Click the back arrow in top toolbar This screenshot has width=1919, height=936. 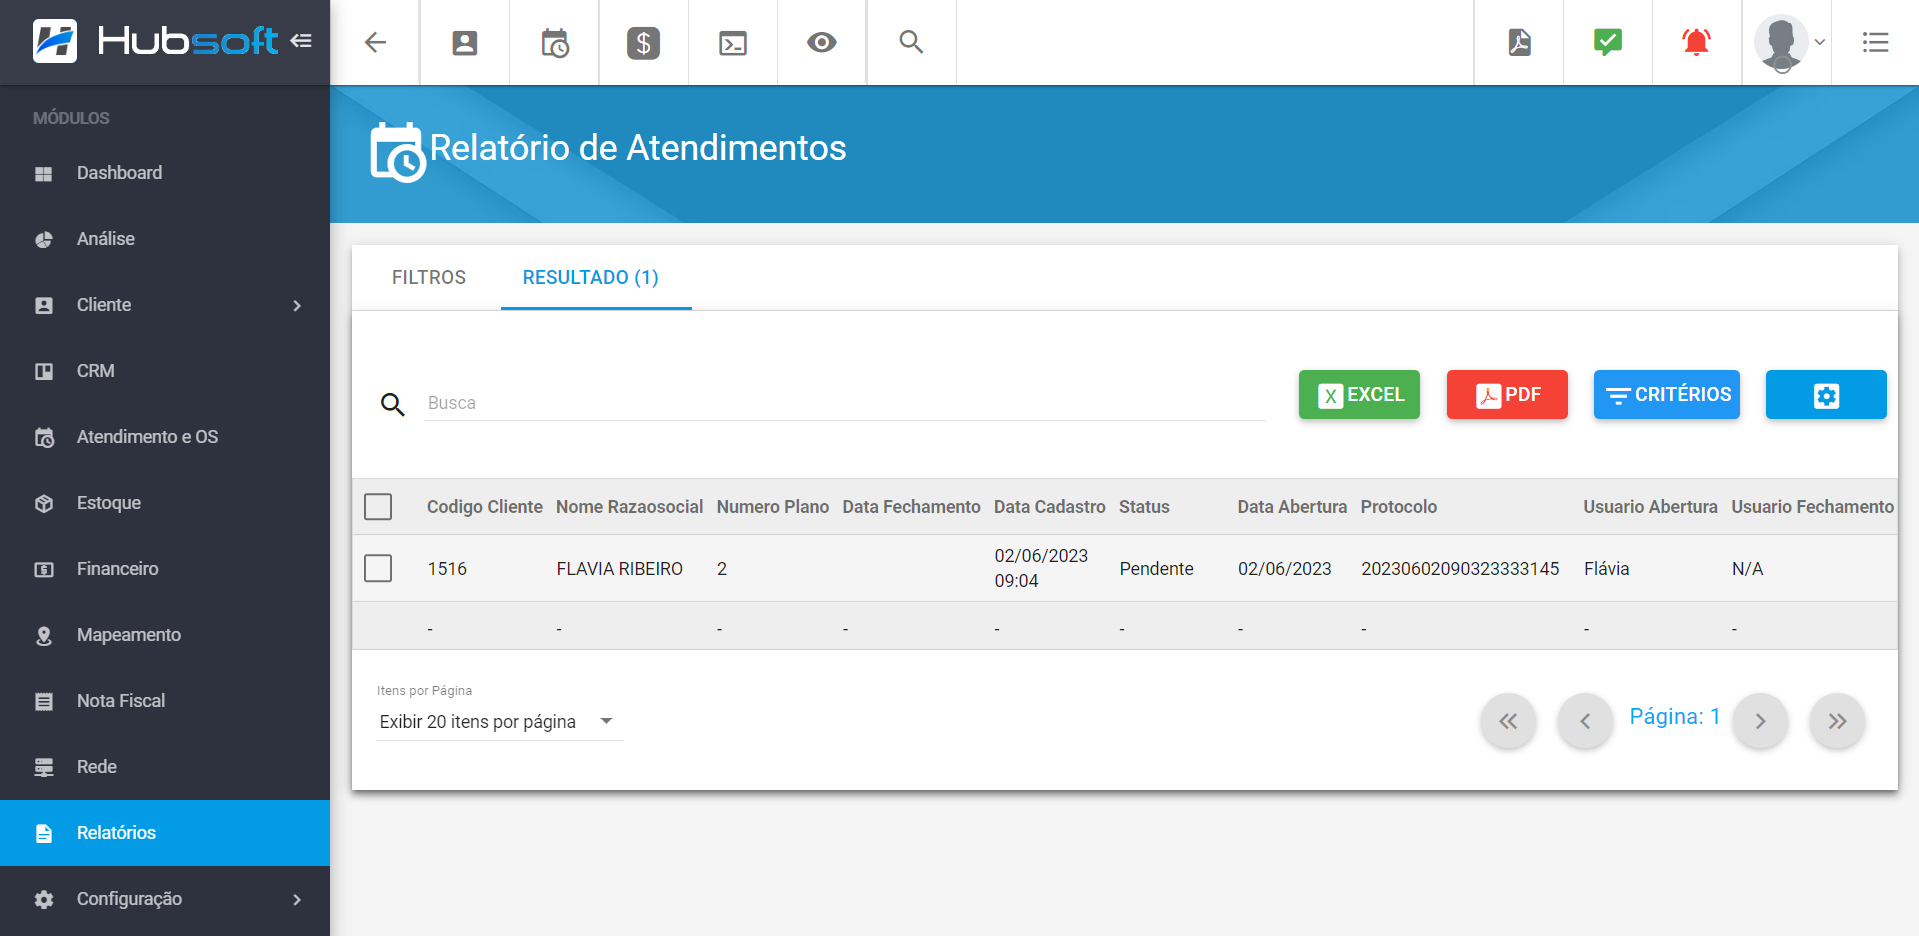tap(375, 42)
